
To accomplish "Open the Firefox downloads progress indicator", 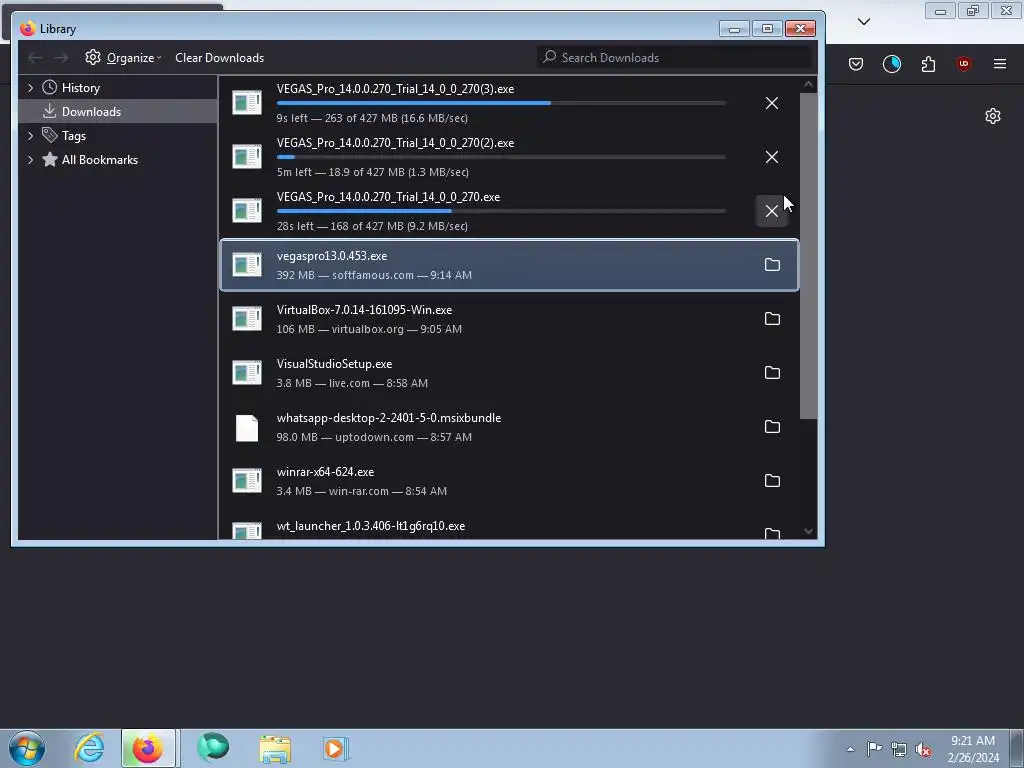I will point(891,63).
